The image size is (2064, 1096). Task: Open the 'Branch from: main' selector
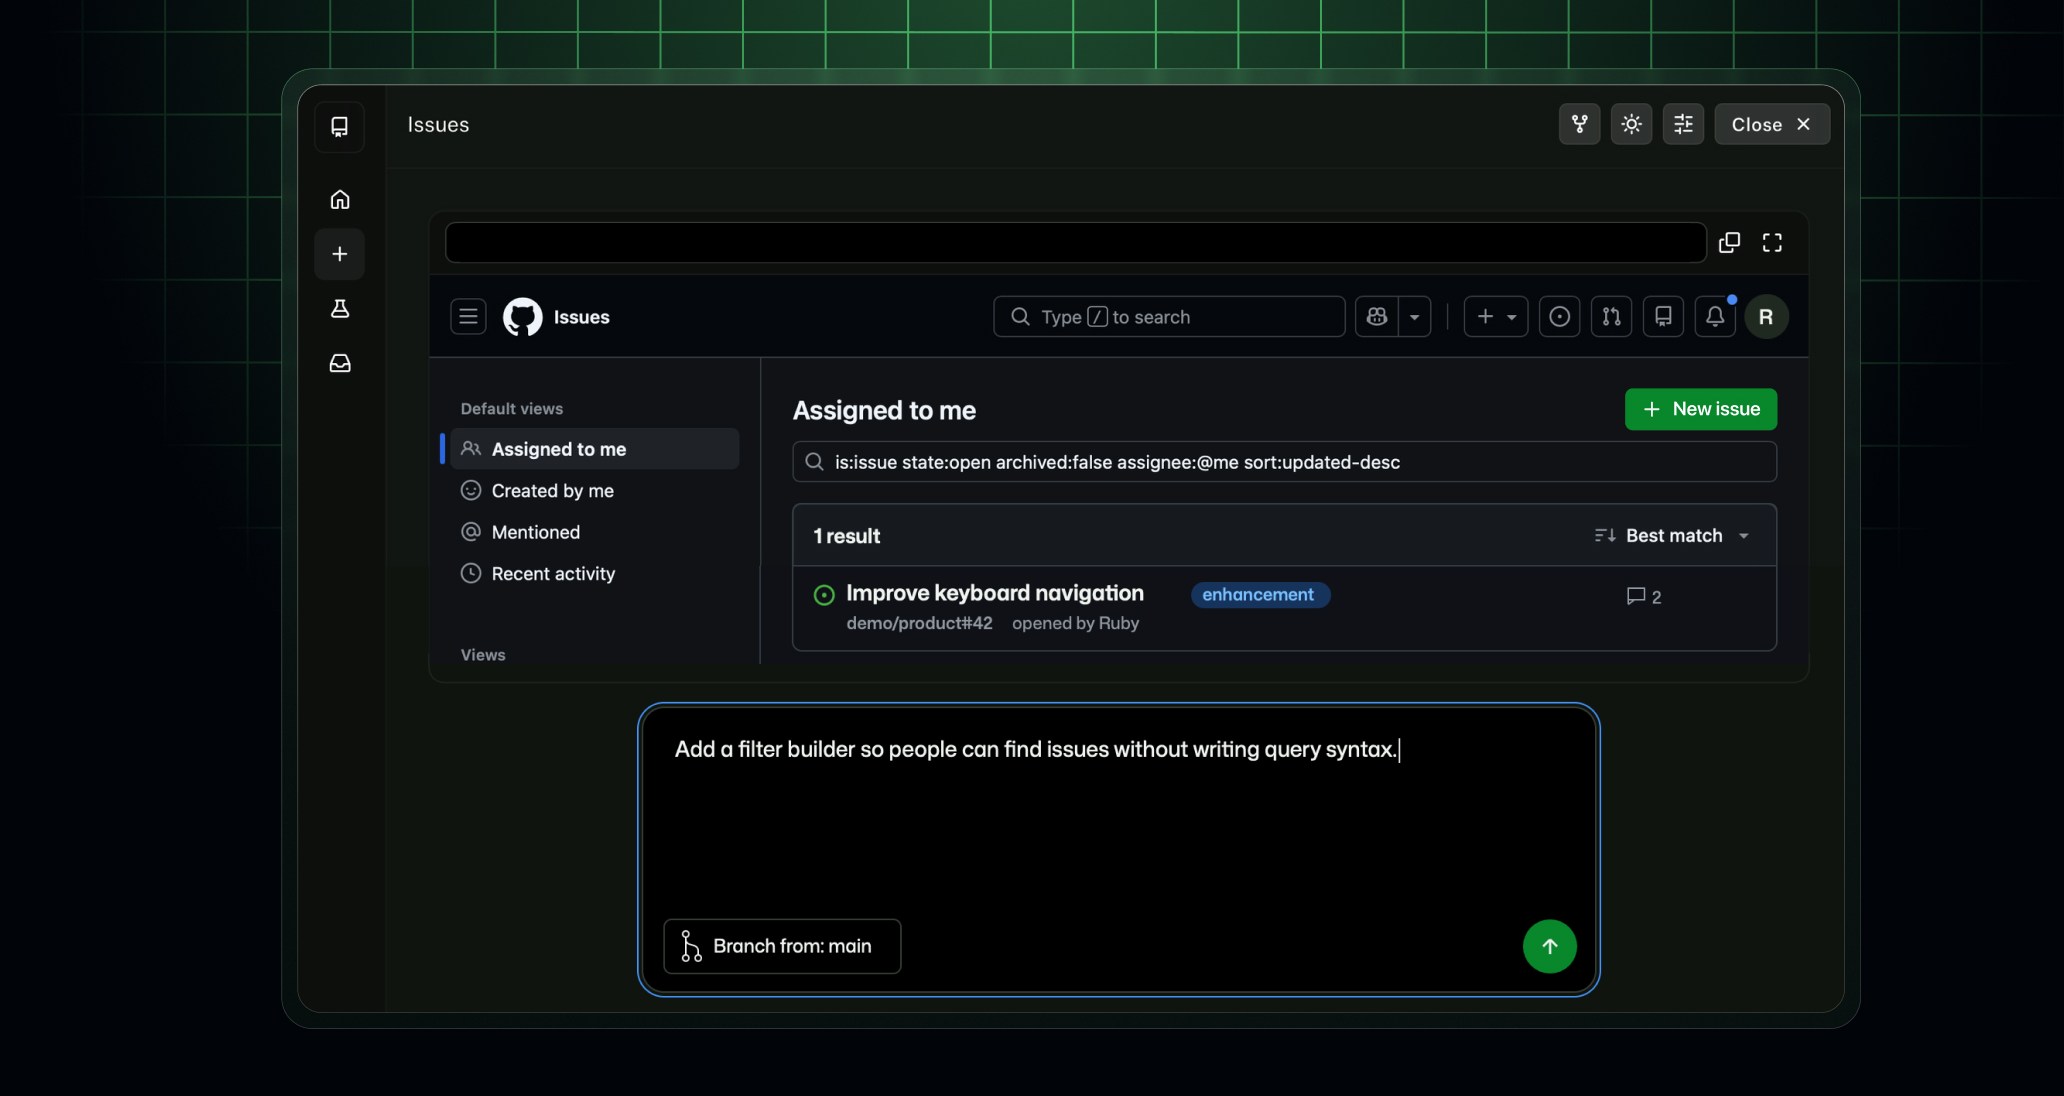tap(782, 946)
